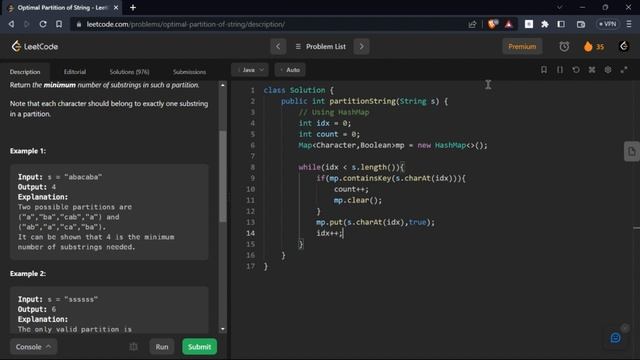Click the '// Using HashMap' comment
Screen dimensions: 640x360
pyautogui.click(x=333, y=112)
